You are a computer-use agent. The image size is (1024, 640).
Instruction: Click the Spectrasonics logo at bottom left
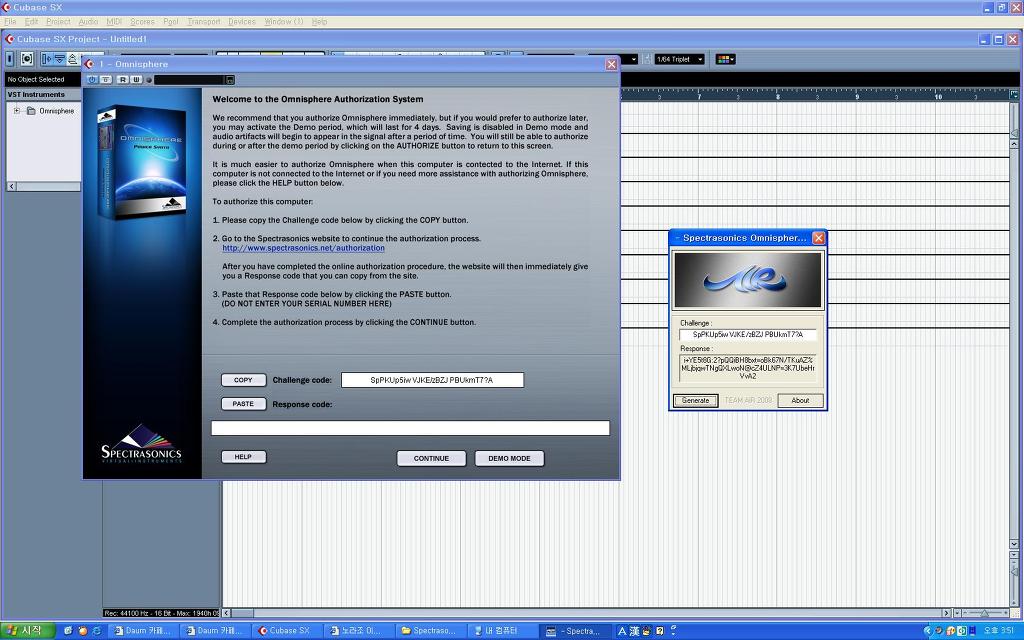click(141, 443)
